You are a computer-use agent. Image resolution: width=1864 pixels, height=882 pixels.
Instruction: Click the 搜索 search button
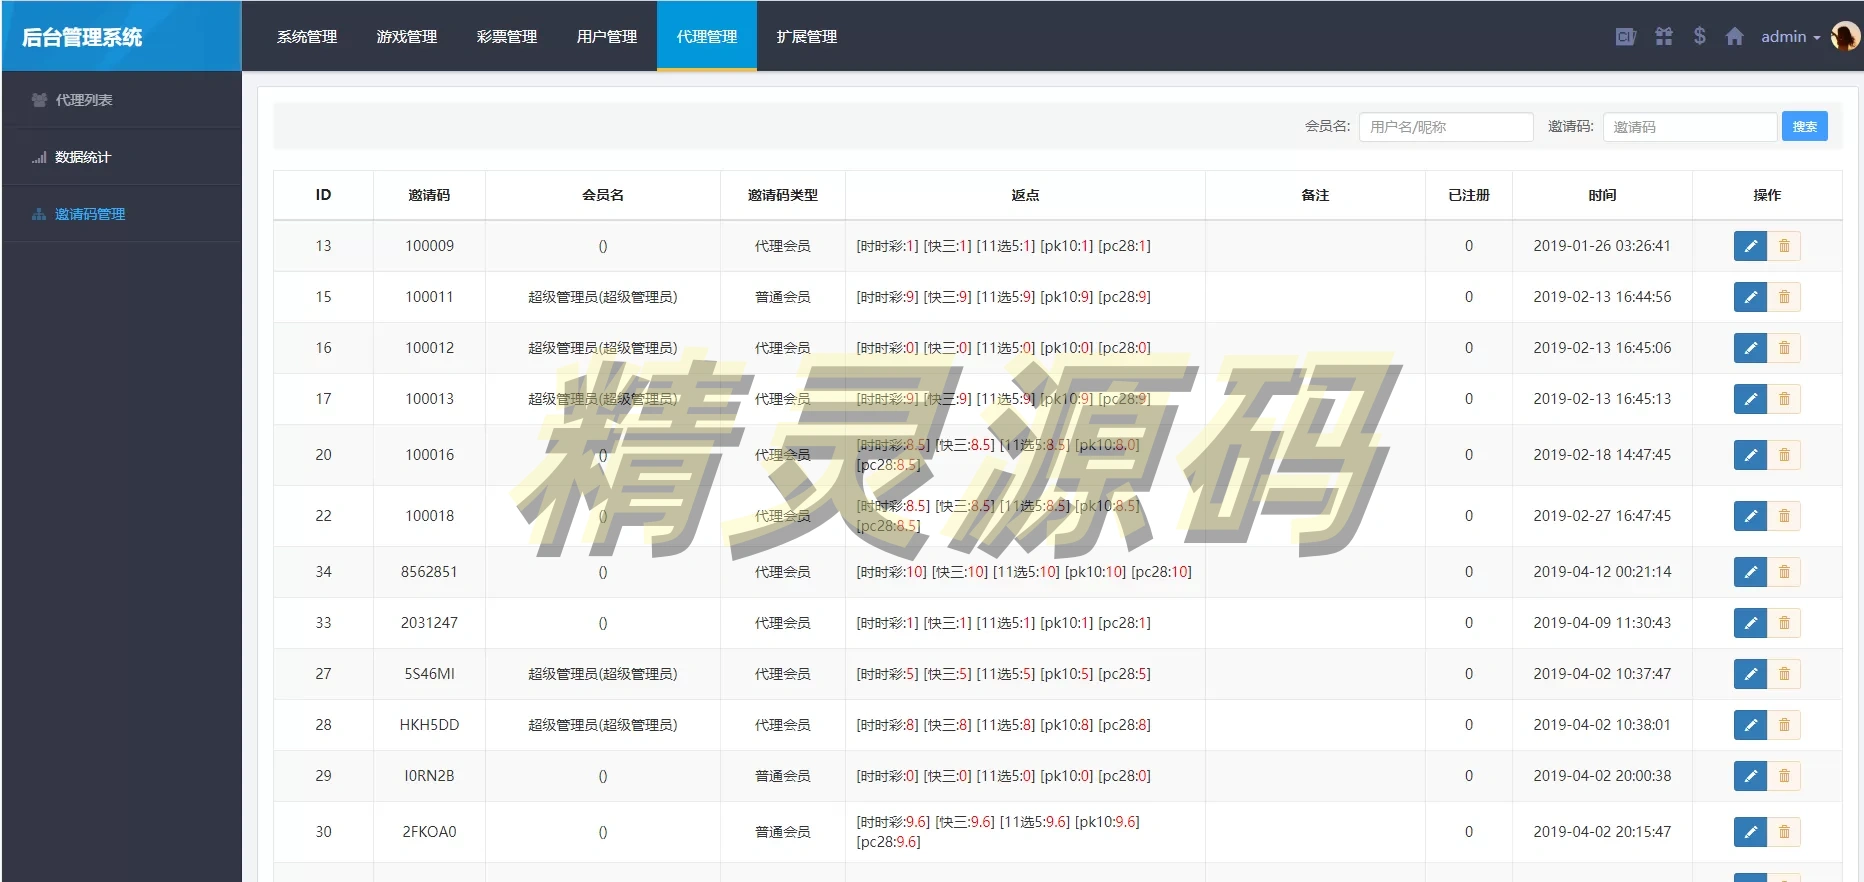coord(1805,126)
